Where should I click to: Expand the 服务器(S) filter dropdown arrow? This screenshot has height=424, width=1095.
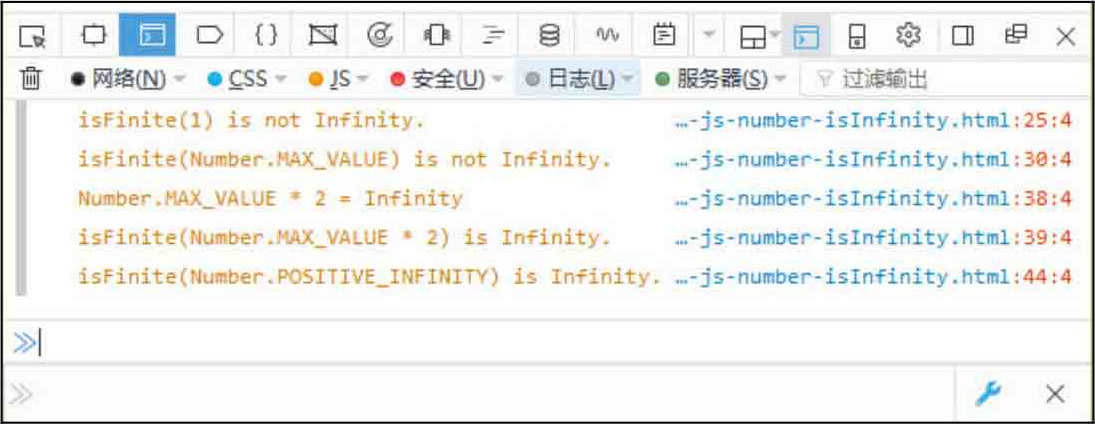779,79
